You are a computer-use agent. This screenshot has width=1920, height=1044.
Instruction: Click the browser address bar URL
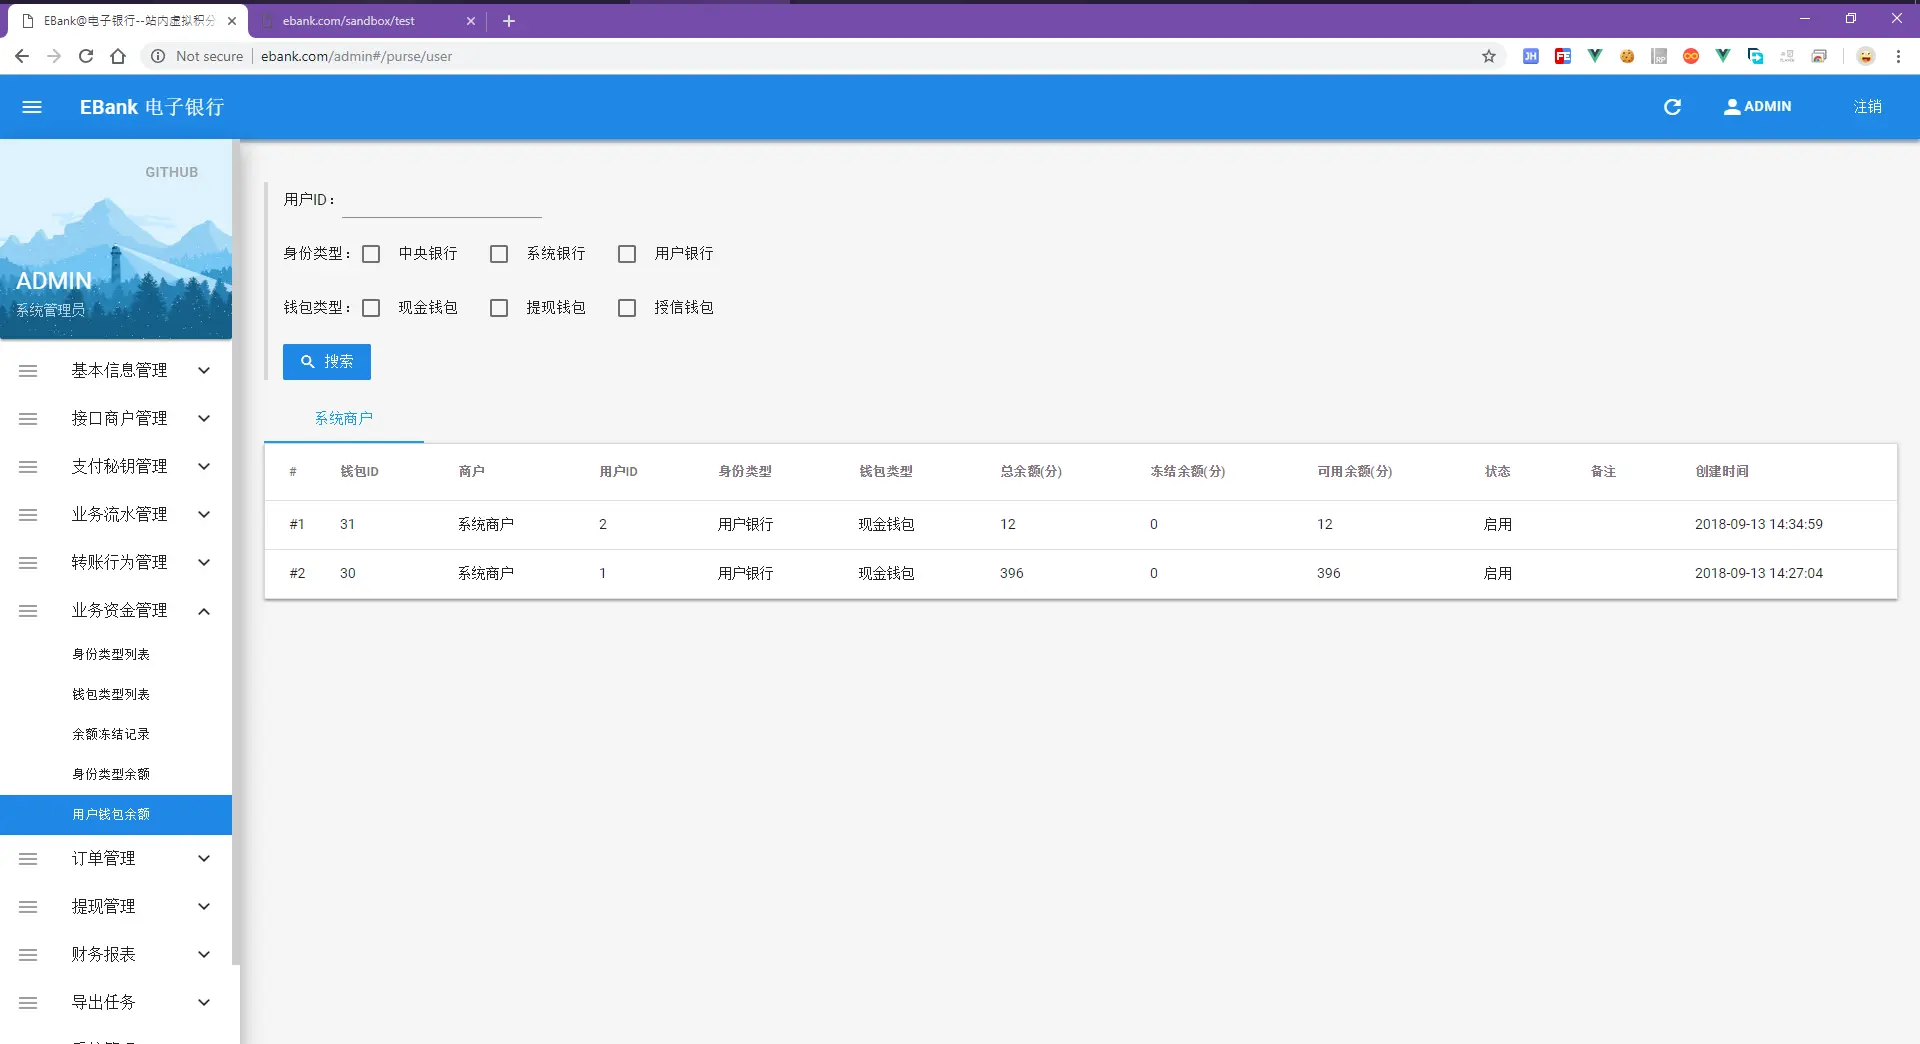(356, 57)
